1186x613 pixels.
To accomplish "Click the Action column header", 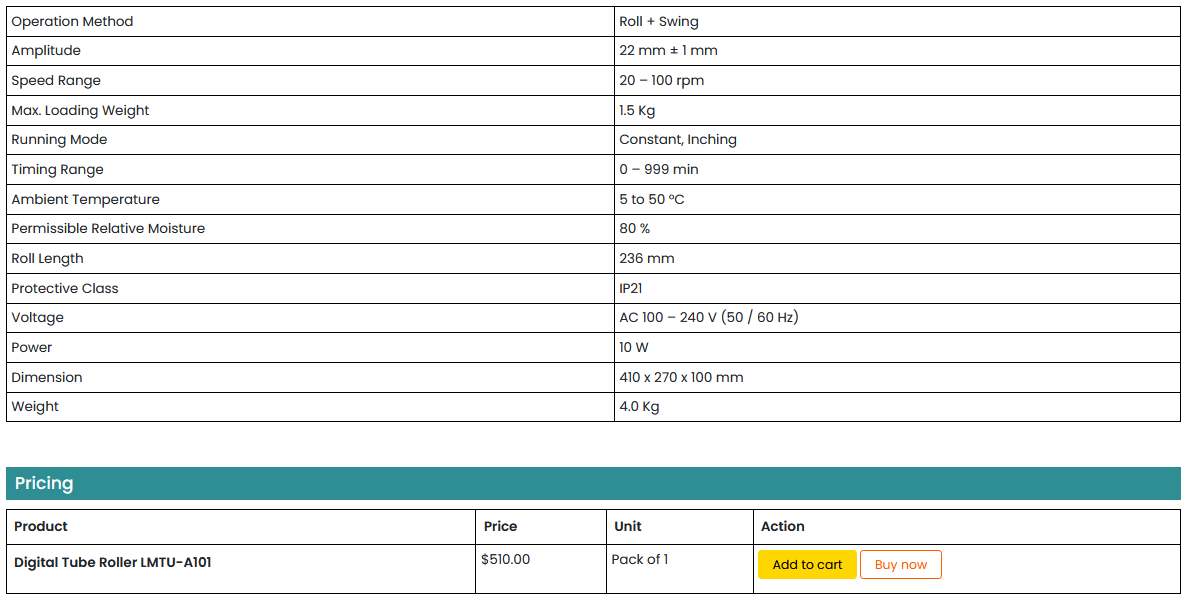I will point(782,526).
